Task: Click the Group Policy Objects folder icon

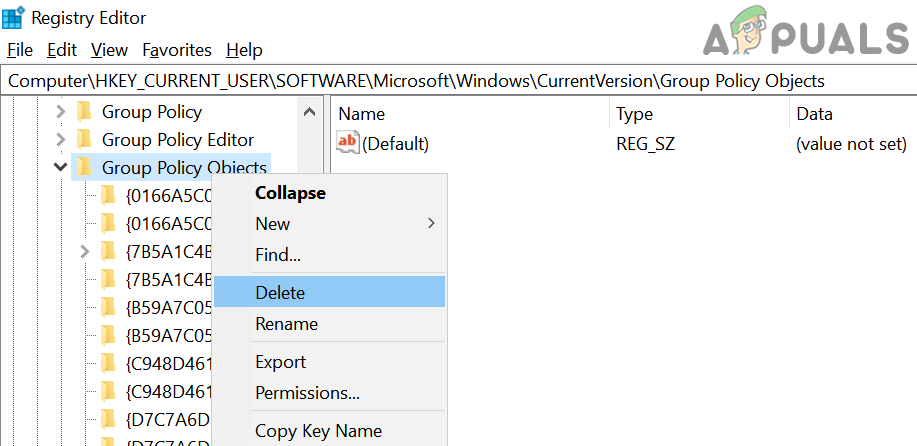Action: pyautogui.click(x=85, y=168)
